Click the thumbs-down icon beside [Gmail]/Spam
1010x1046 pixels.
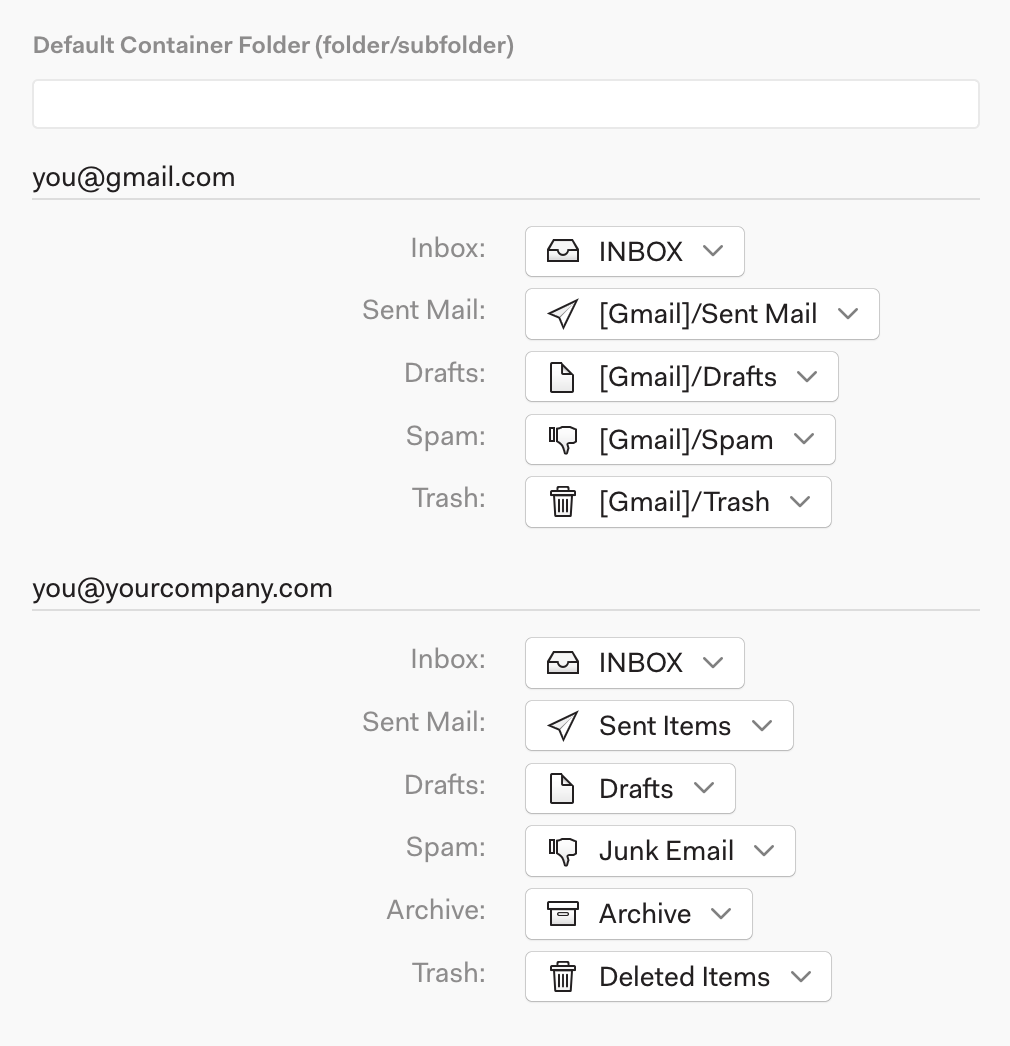(x=562, y=440)
